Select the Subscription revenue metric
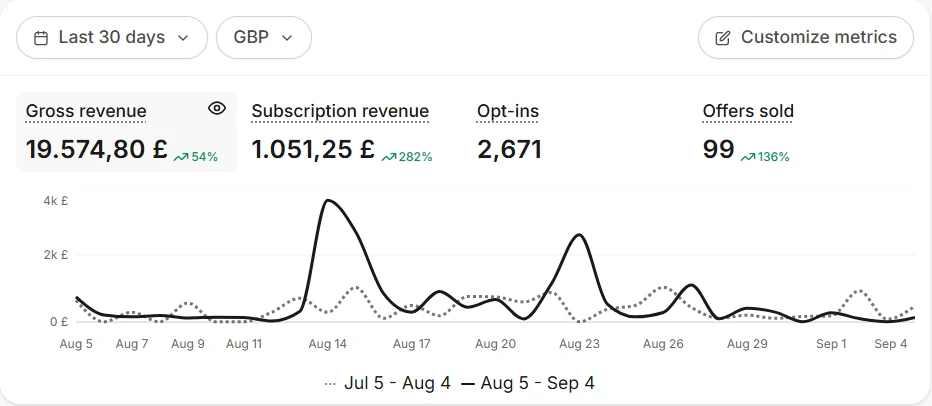 tap(340, 111)
